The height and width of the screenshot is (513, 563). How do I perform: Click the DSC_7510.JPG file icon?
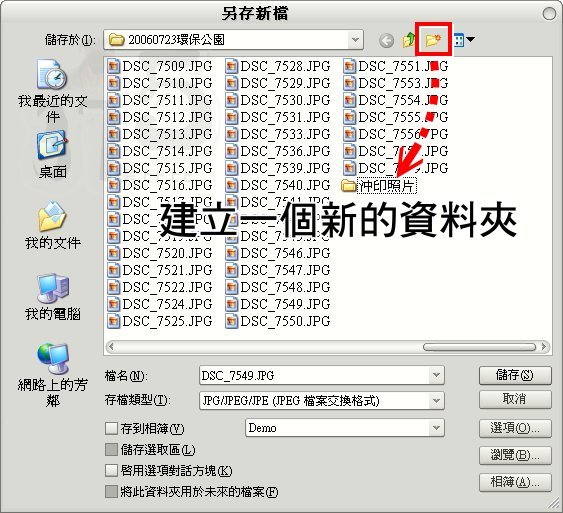[x=113, y=83]
